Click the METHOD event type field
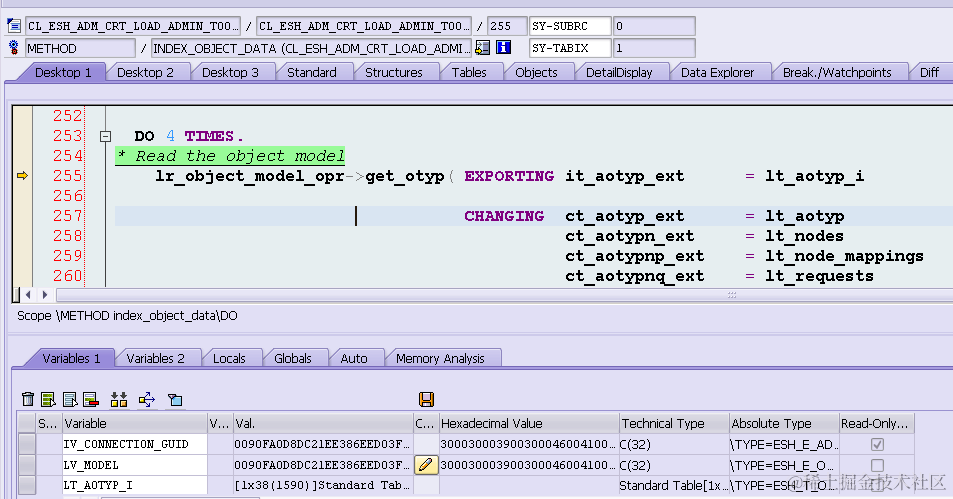Screen dimensions: 953x499 [80, 48]
